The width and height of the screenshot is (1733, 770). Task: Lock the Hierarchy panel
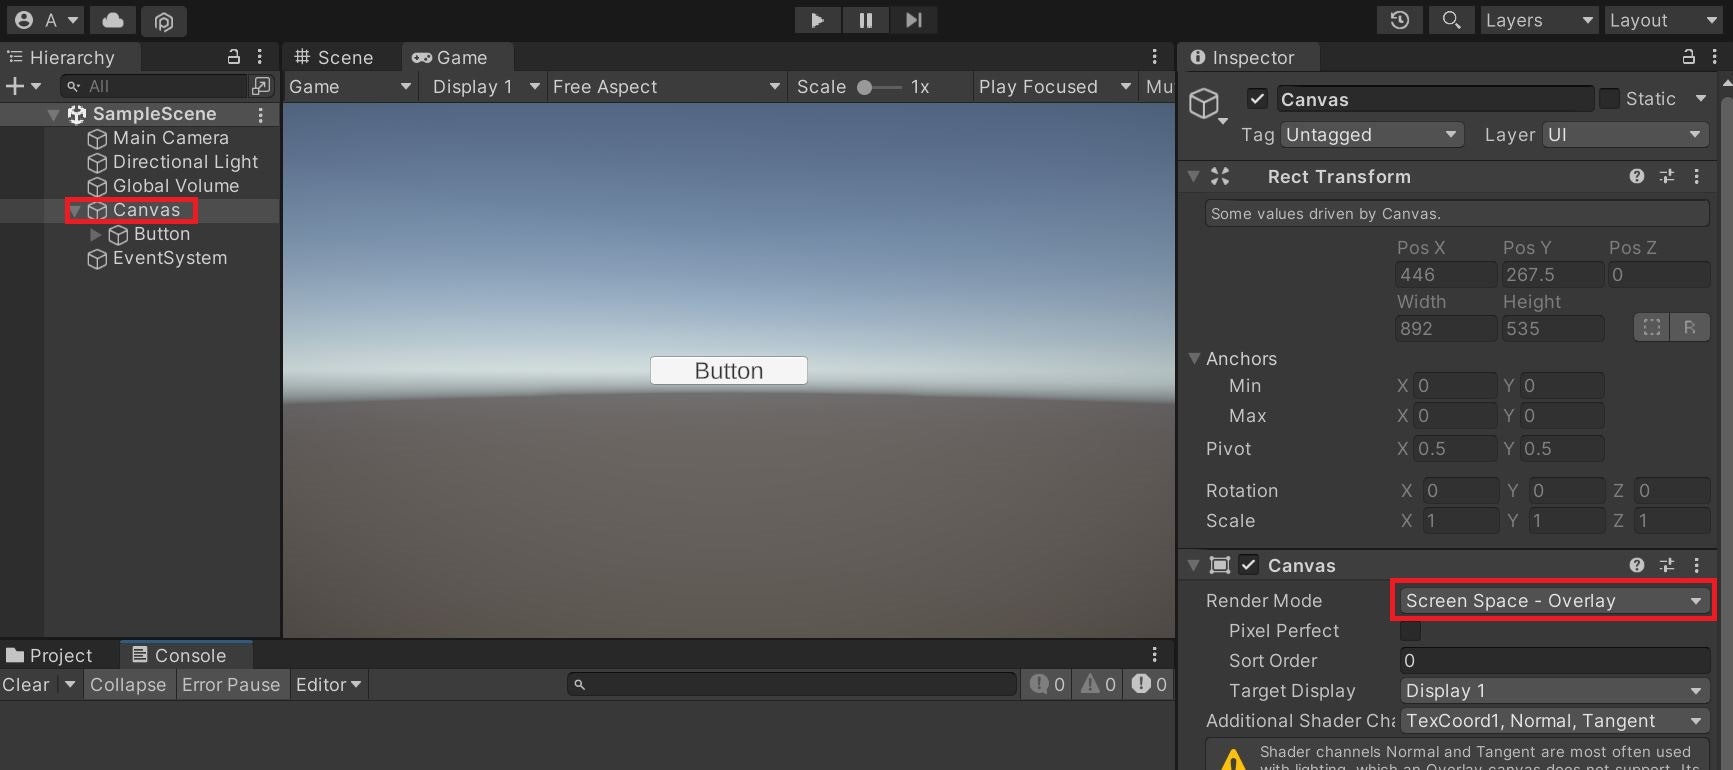point(234,57)
